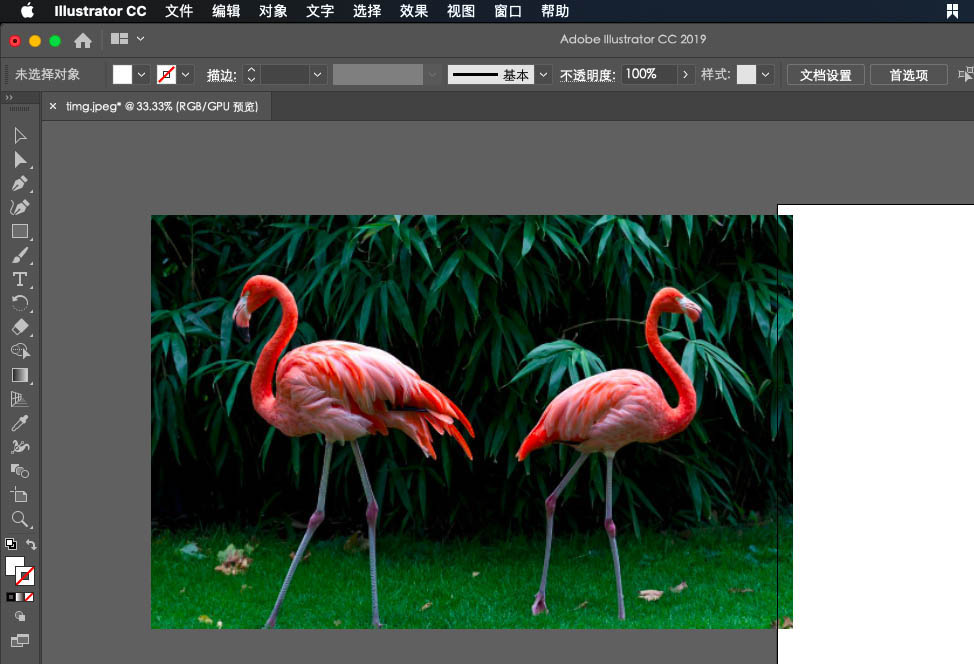Viewport: 974px width, 664px height.
Task: Click the 首选项 button
Action: pos(908,75)
